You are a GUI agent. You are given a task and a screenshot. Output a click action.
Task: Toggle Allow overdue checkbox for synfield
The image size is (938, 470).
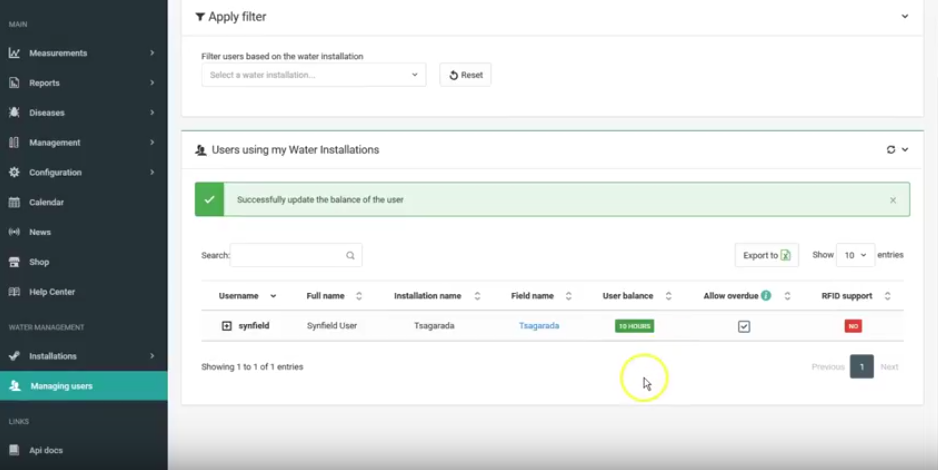pos(744,326)
